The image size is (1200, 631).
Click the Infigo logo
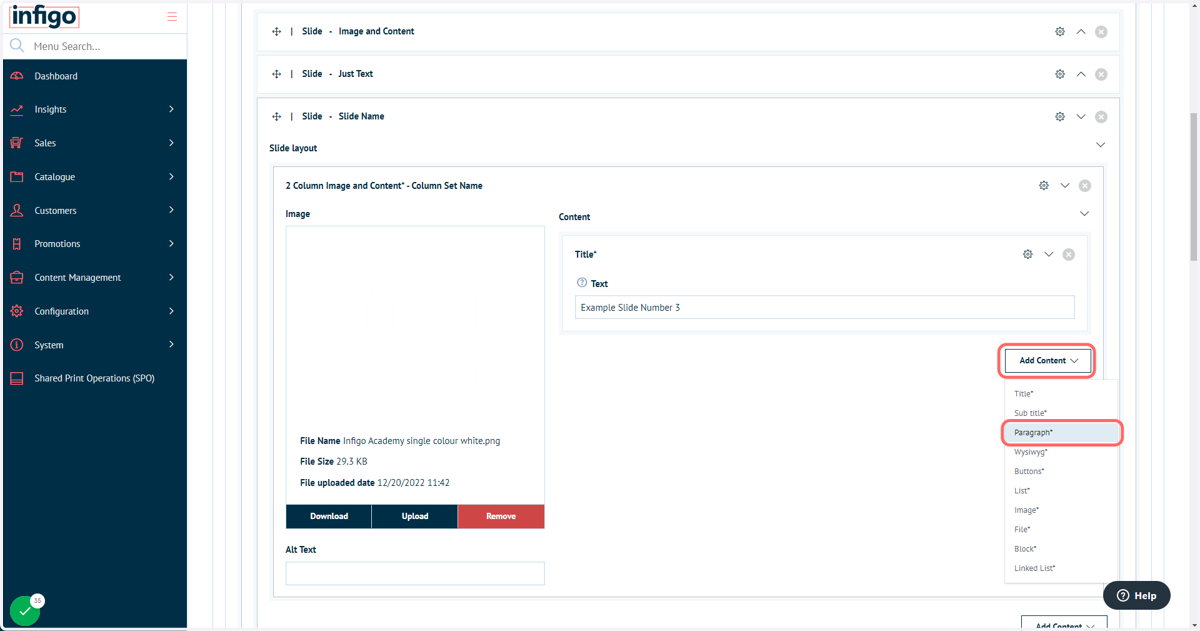(x=44, y=17)
